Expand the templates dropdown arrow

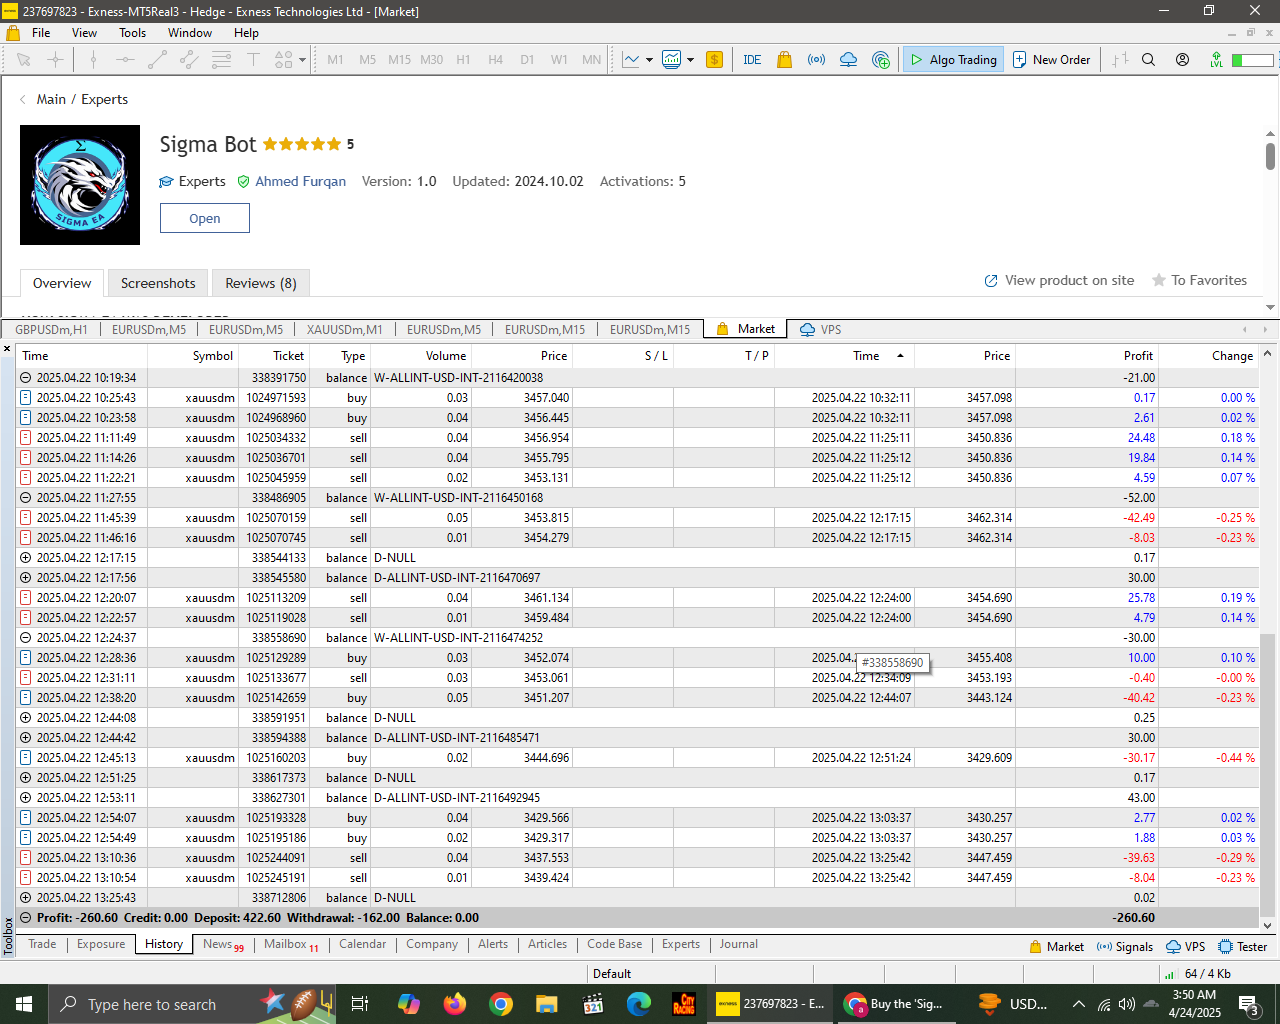click(x=690, y=60)
